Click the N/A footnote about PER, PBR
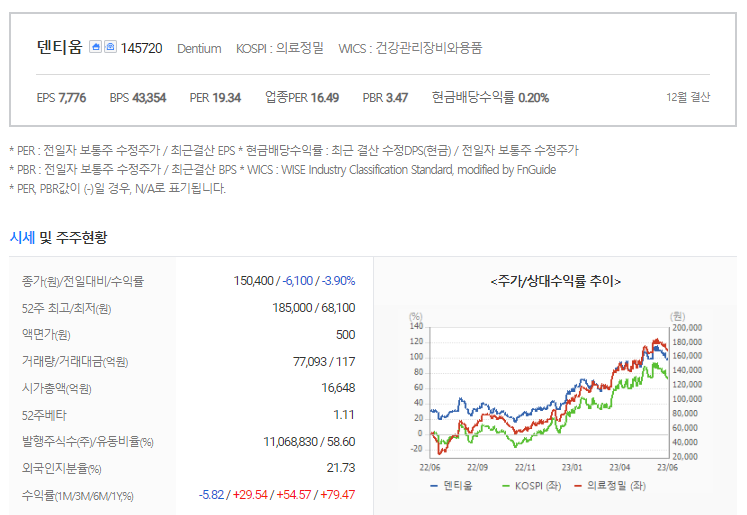Screen dimensions: 747x515 pos(117,189)
